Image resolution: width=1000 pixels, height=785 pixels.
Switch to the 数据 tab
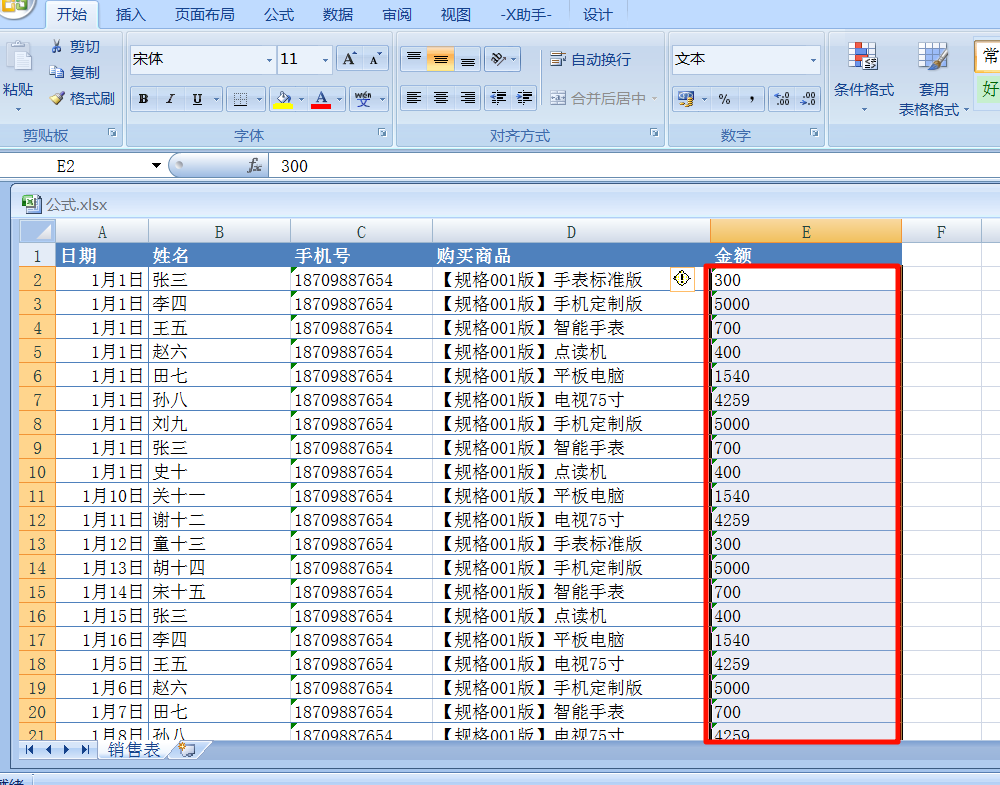coord(337,14)
